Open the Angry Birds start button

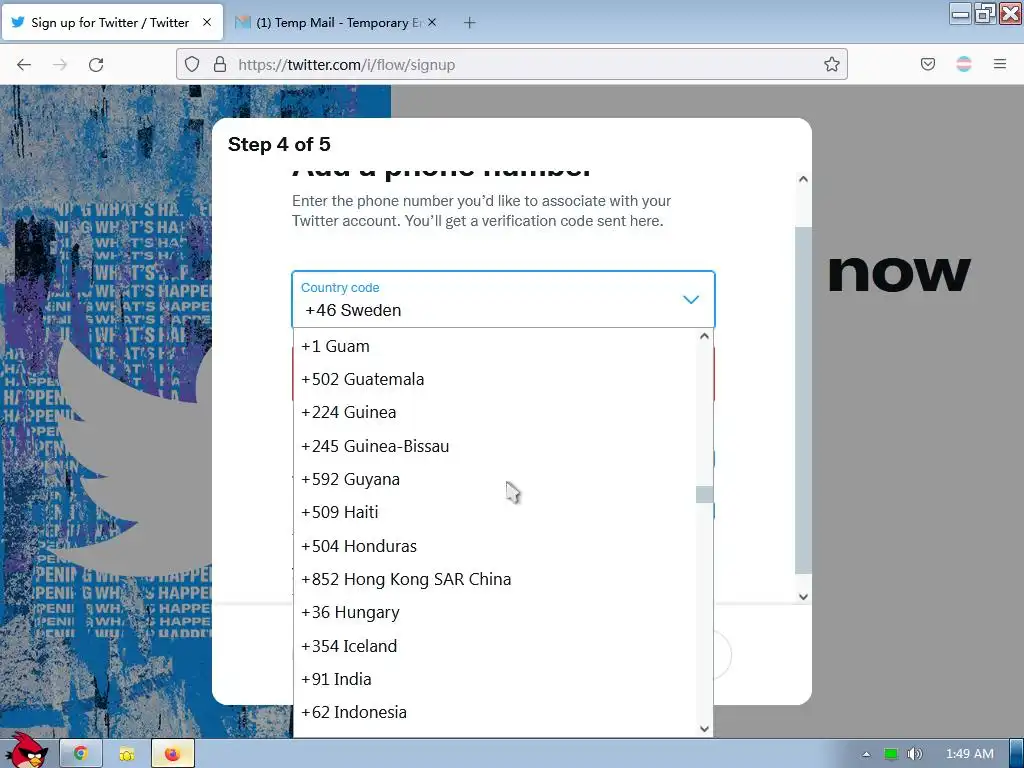(x=27, y=752)
